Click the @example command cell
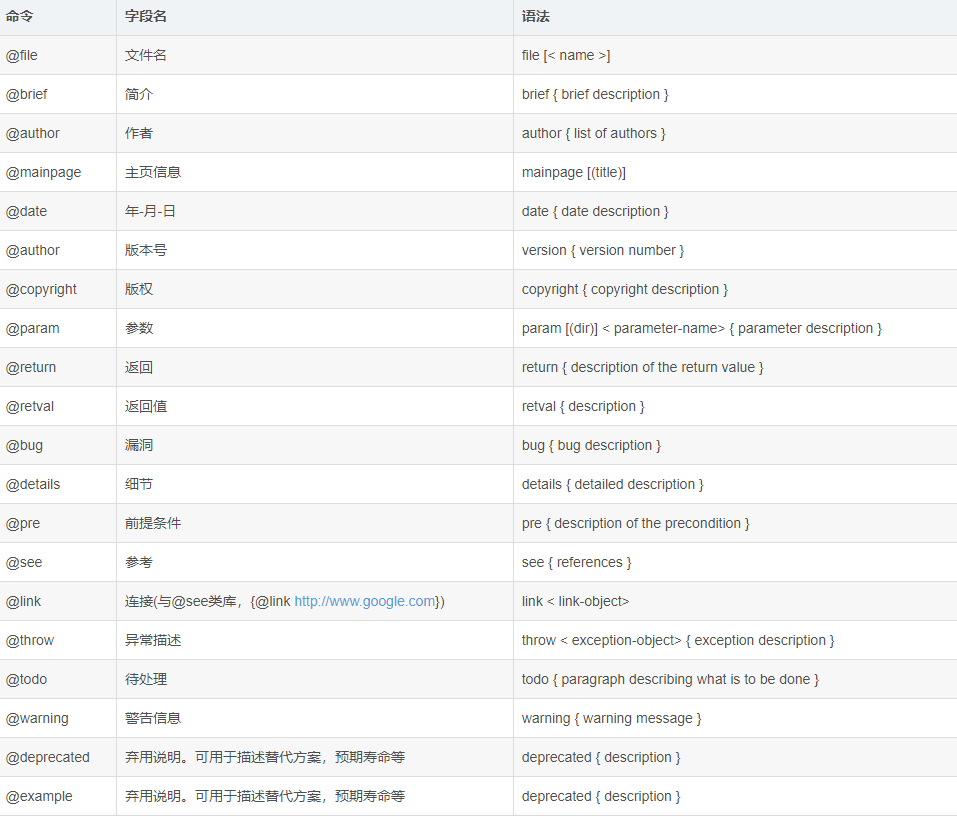Image resolution: width=957 pixels, height=816 pixels. click(39, 796)
